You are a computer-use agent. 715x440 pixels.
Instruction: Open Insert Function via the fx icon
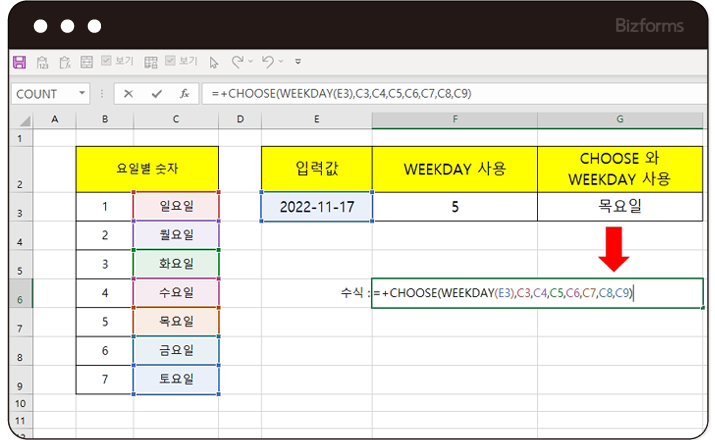point(184,94)
